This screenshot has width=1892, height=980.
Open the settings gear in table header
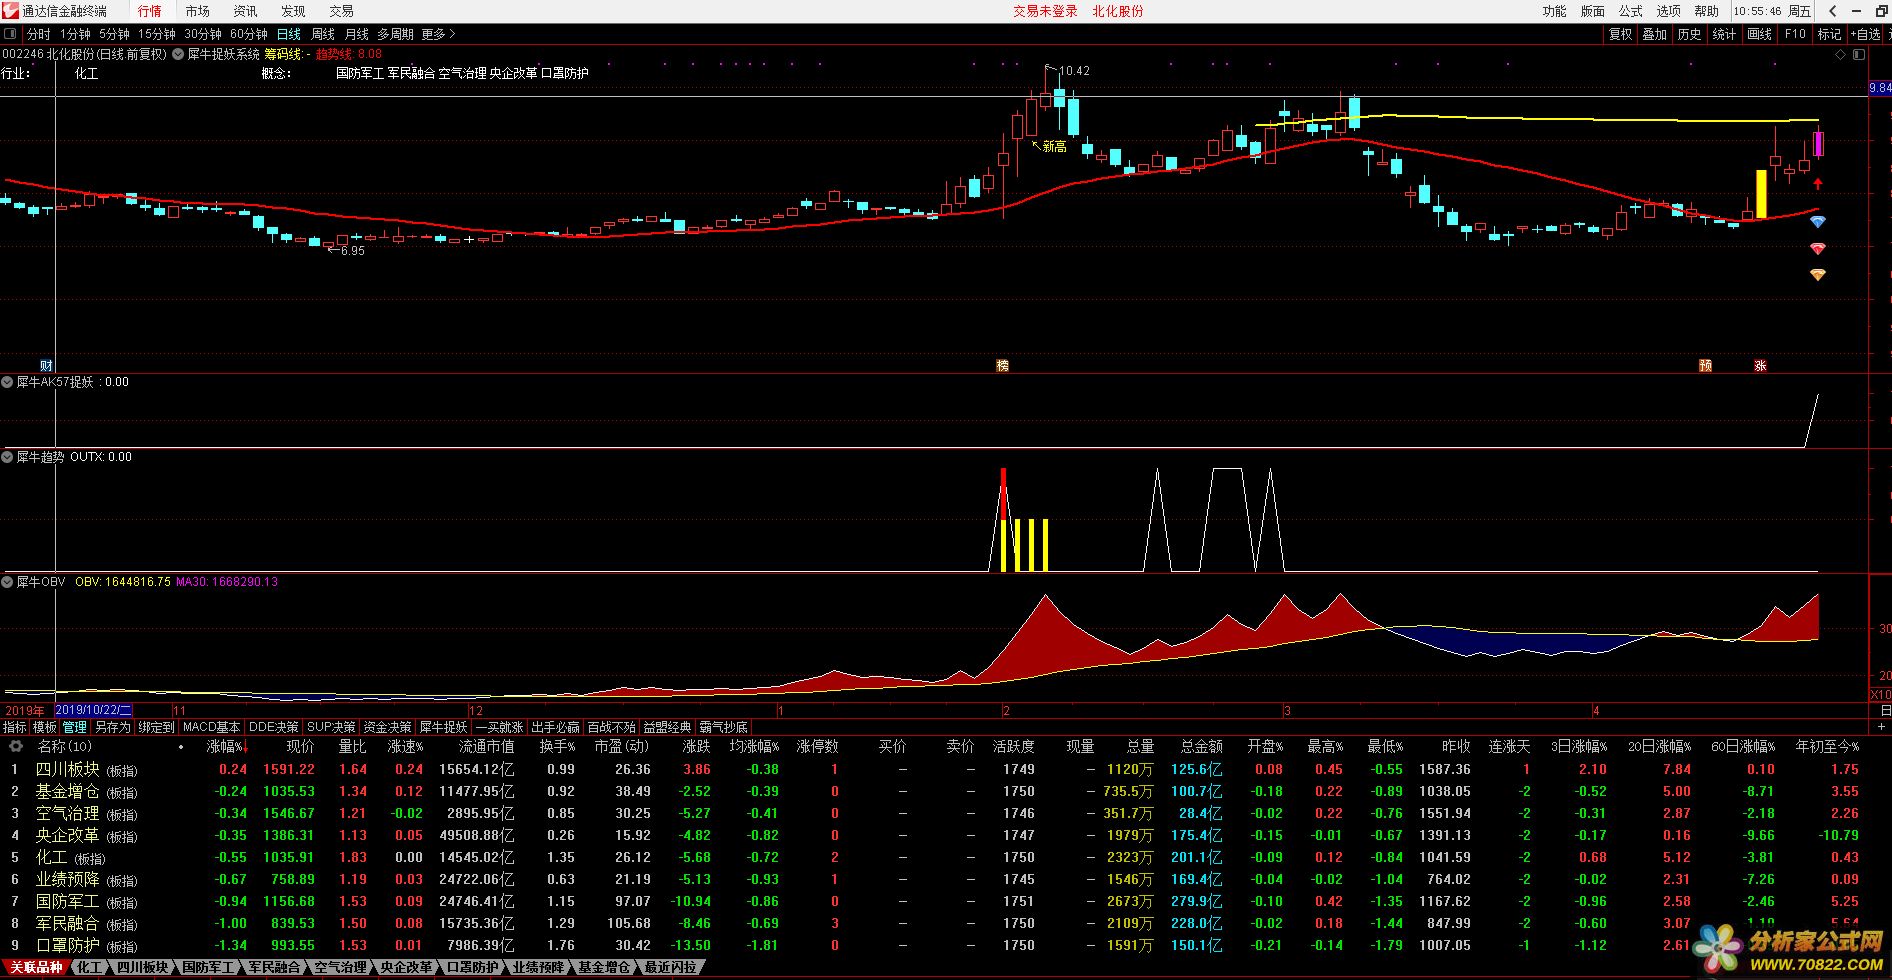[x=15, y=746]
